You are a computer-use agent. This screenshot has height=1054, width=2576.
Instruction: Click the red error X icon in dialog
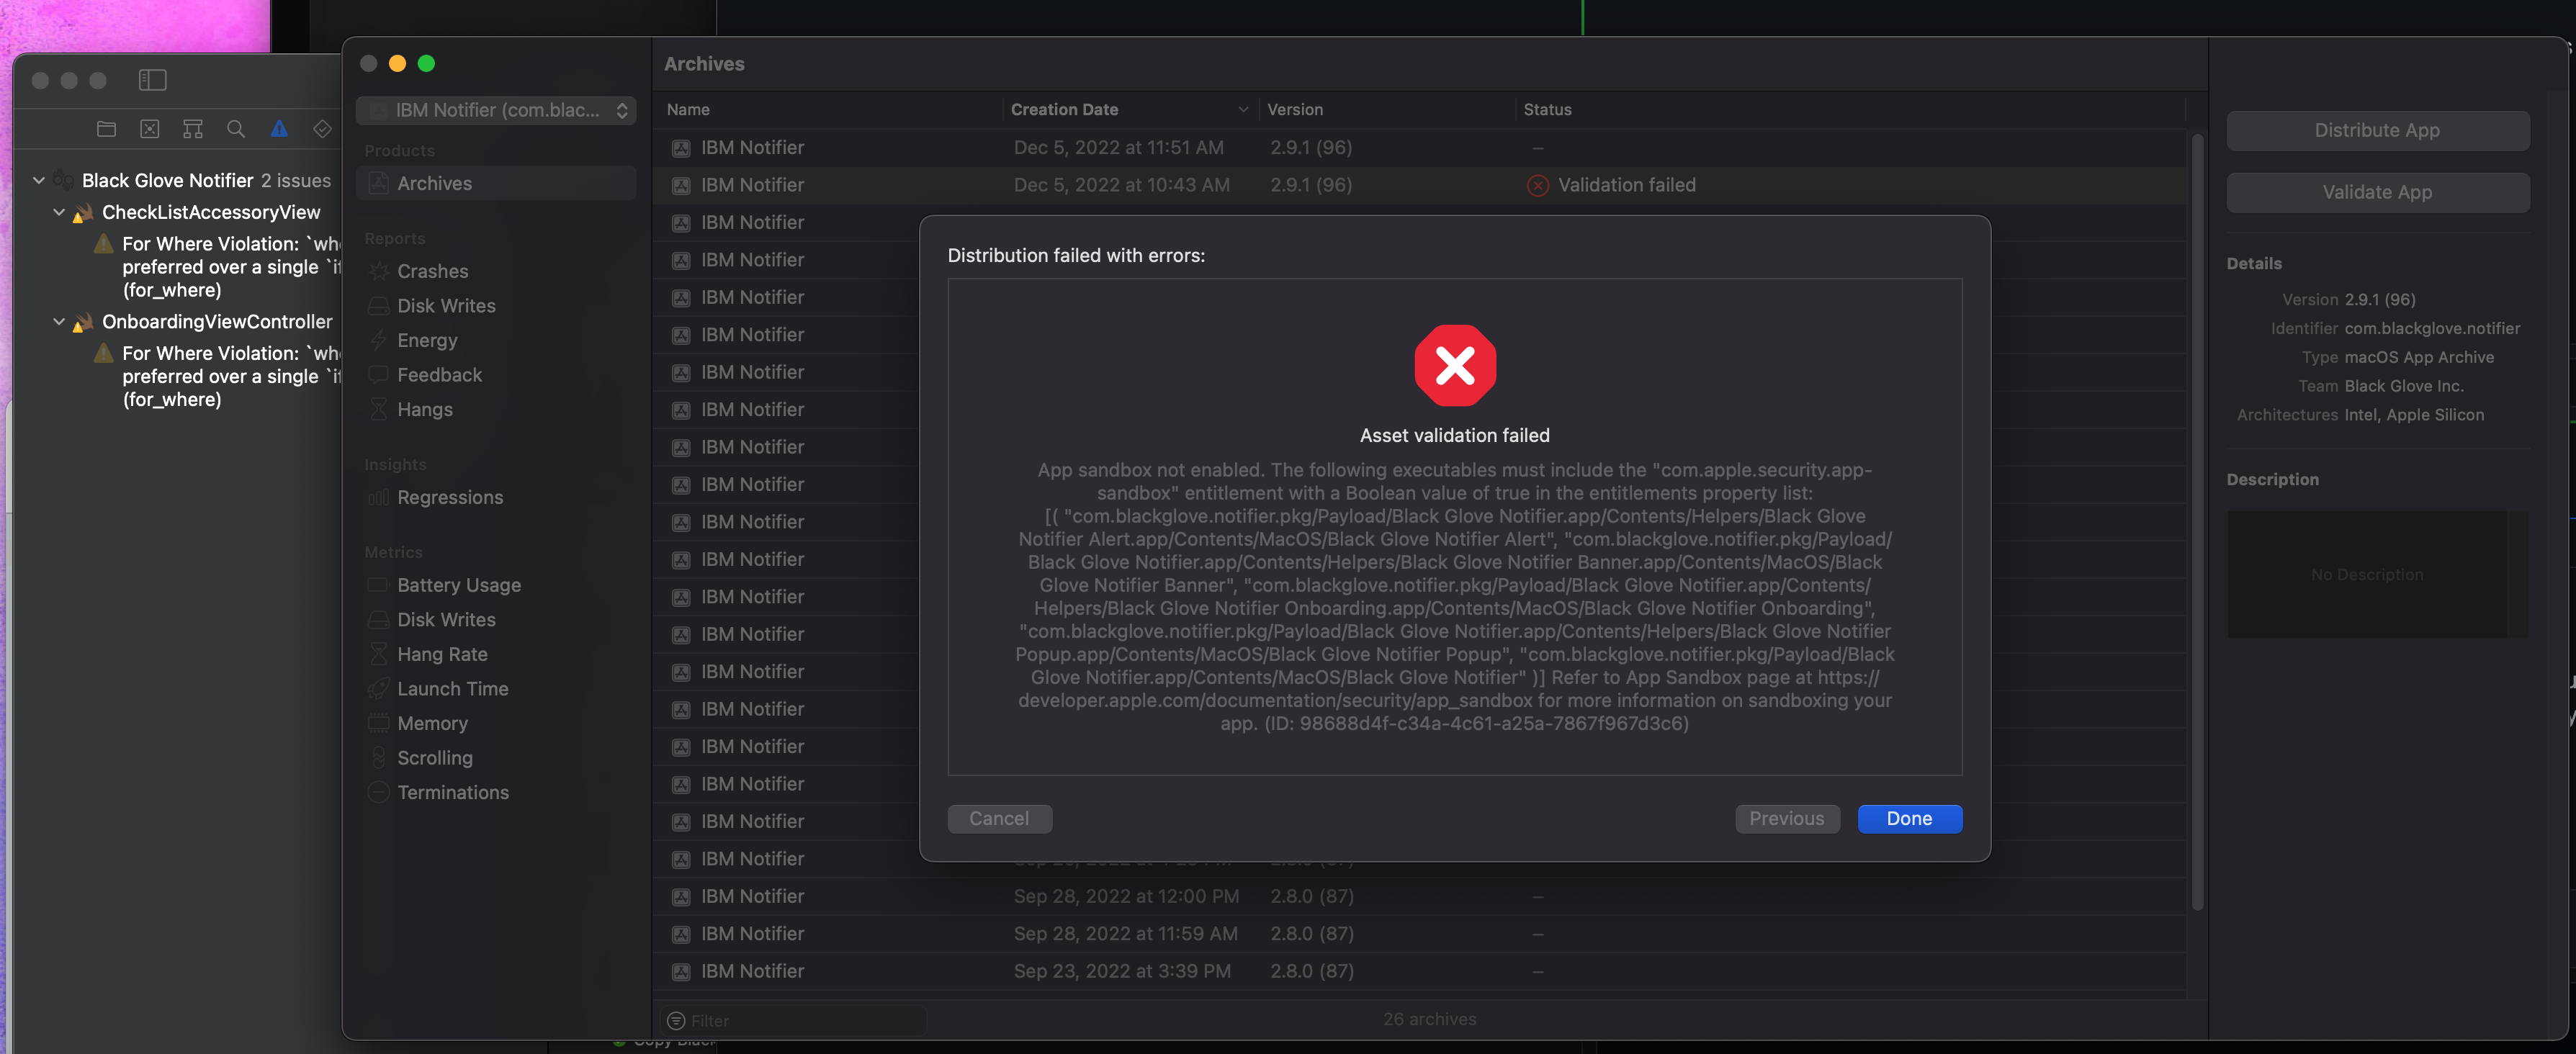click(x=1455, y=365)
